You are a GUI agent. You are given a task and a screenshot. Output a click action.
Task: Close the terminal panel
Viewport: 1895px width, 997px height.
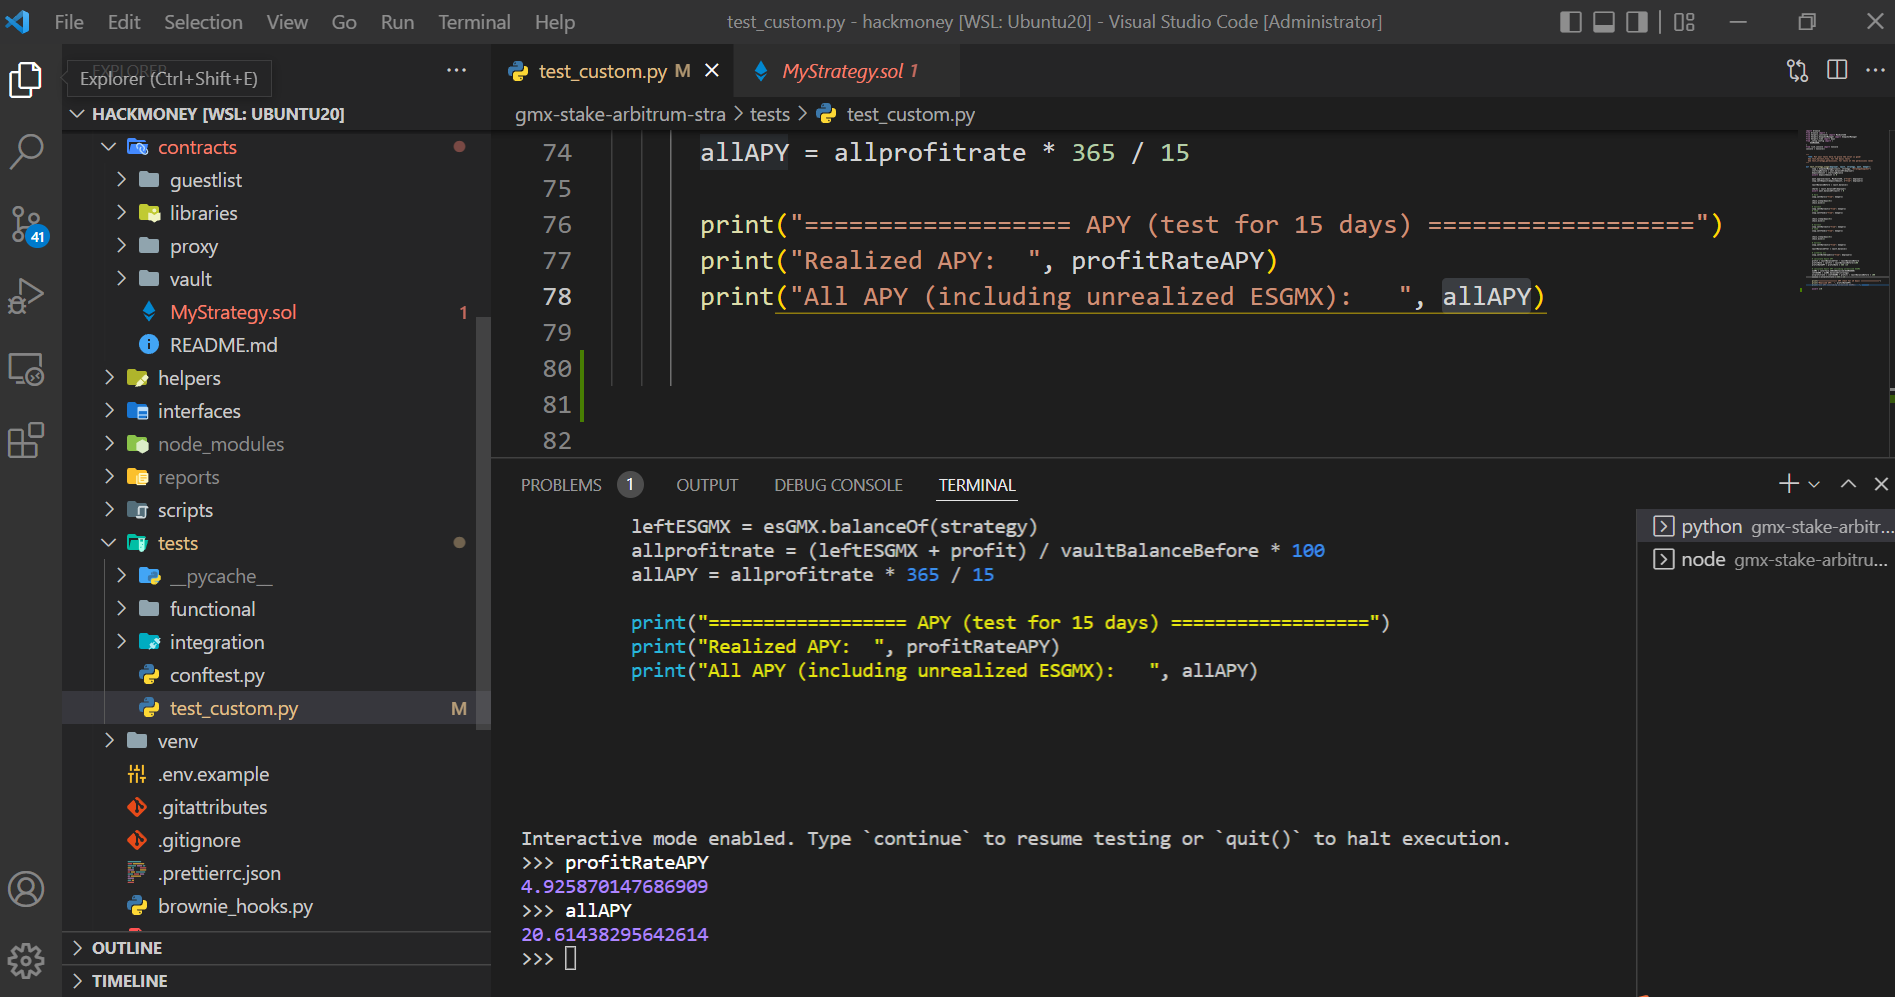(x=1881, y=484)
